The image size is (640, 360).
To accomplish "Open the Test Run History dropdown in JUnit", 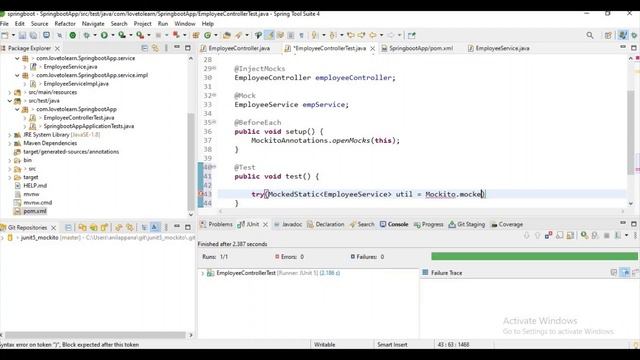I will (x=627, y=236).
